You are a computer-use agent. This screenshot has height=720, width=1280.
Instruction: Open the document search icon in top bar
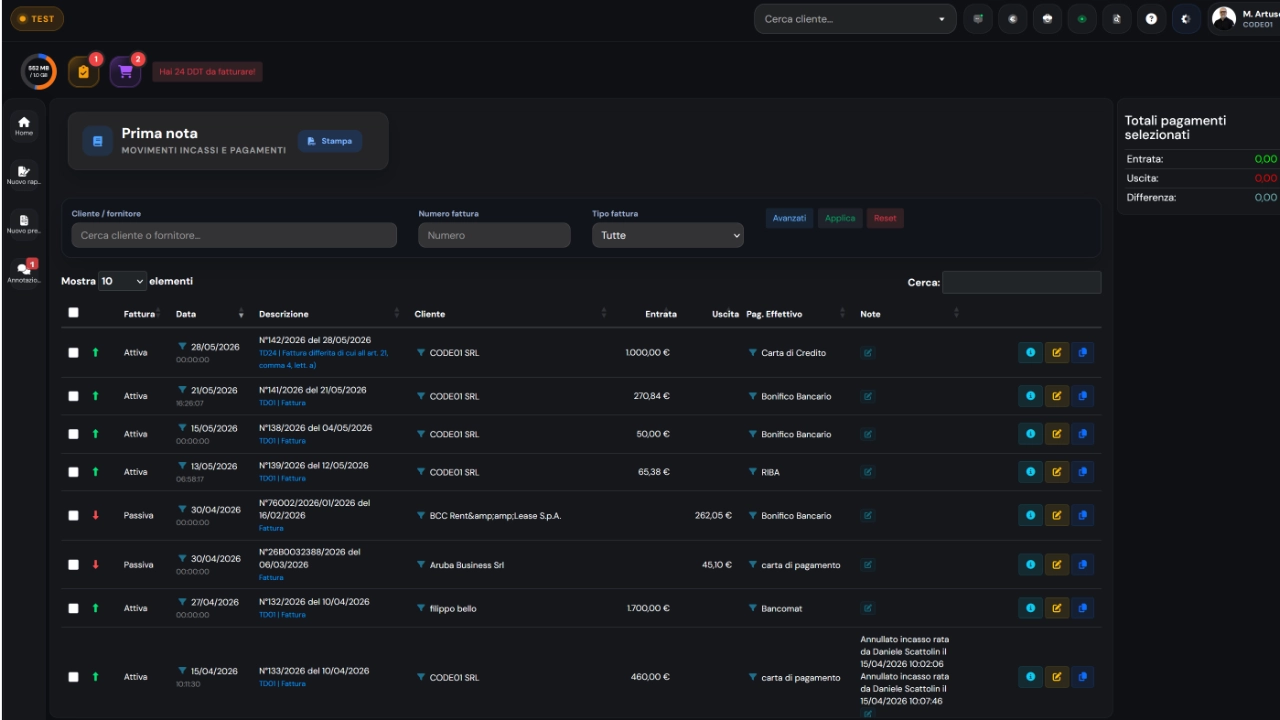coord(1116,18)
